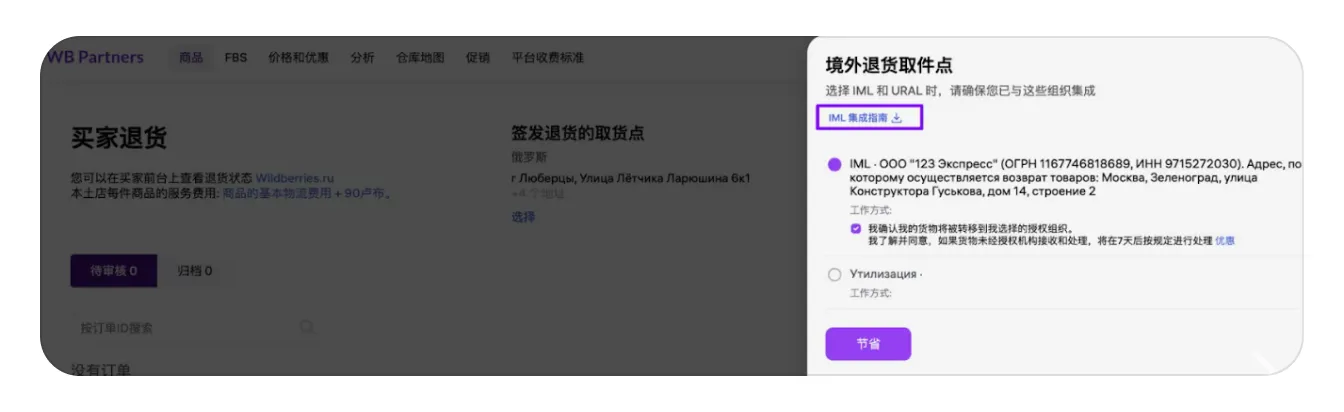The height and width of the screenshot is (412, 1344).
Task: Open the Wildberries.ru link
Action: pos(295,178)
